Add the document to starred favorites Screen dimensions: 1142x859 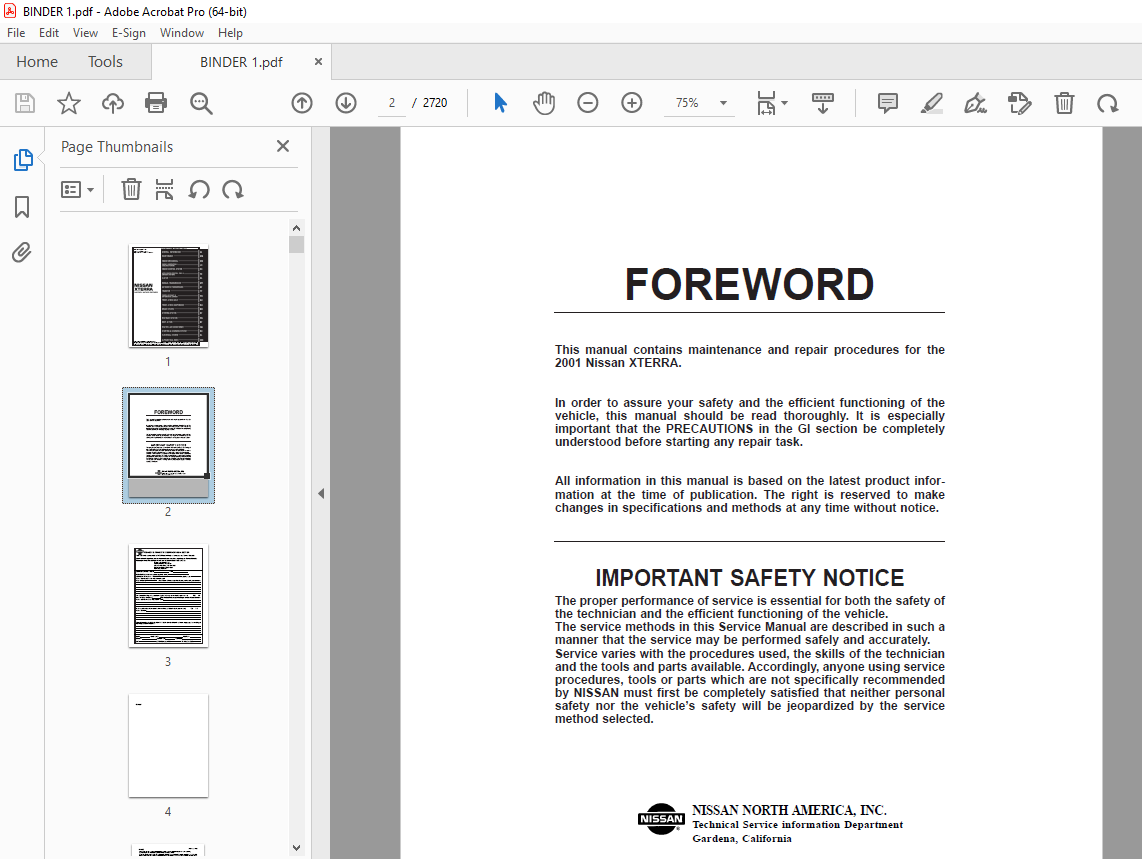point(68,103)
